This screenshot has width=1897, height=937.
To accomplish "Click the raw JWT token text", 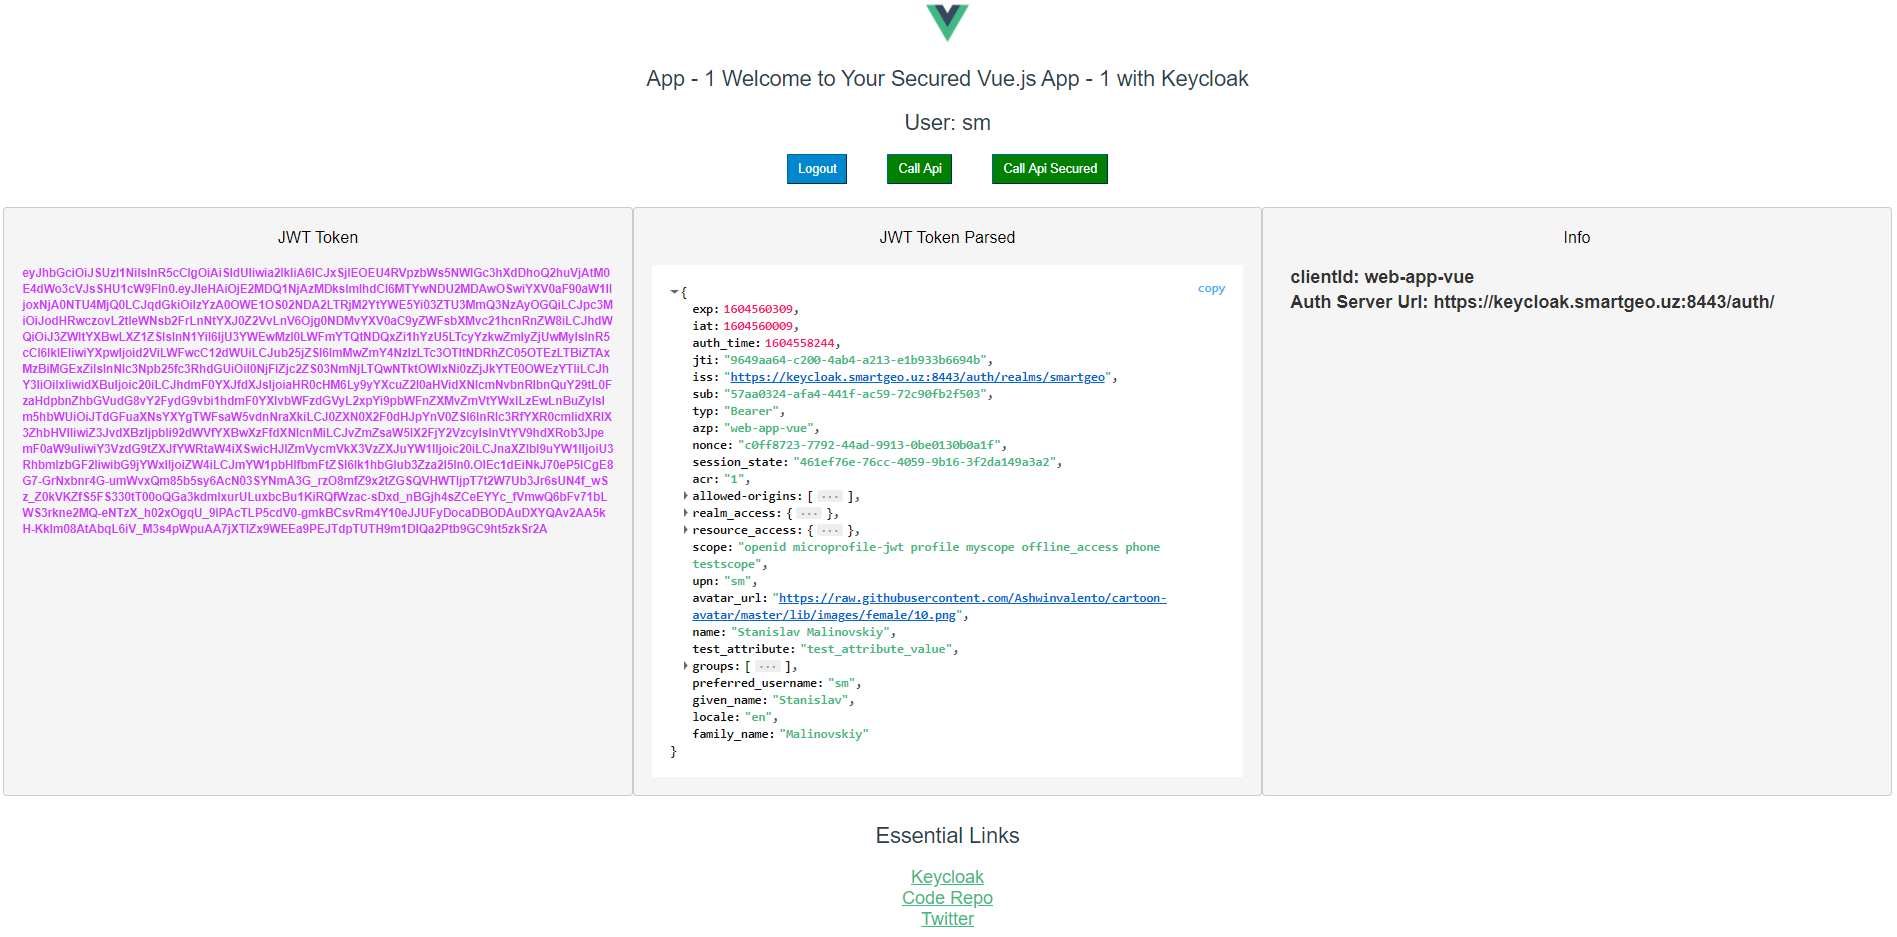I will (x=318, y=401).
